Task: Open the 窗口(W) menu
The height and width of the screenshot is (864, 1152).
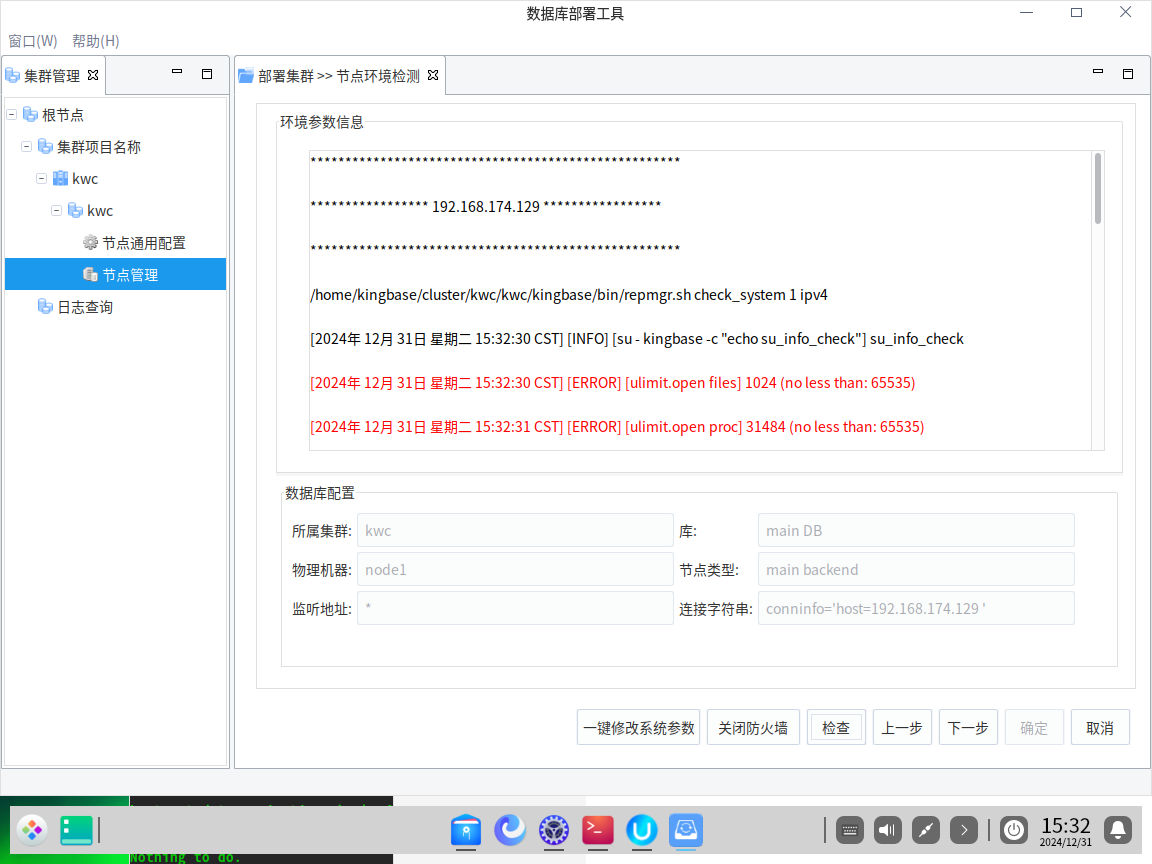Action: pyautogui.click(x=33, y=41)
